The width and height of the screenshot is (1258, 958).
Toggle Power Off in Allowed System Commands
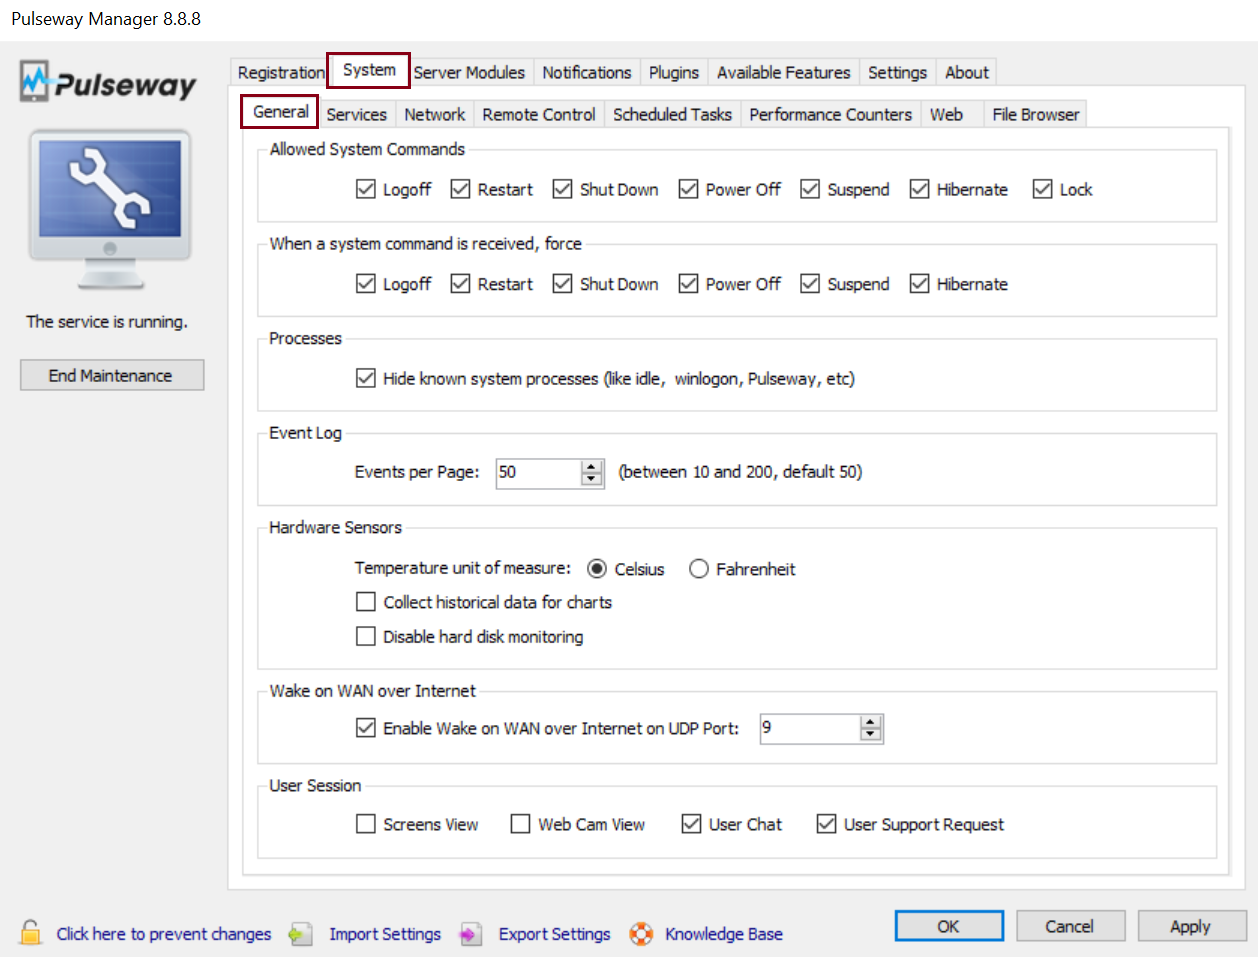coord(688,189)
